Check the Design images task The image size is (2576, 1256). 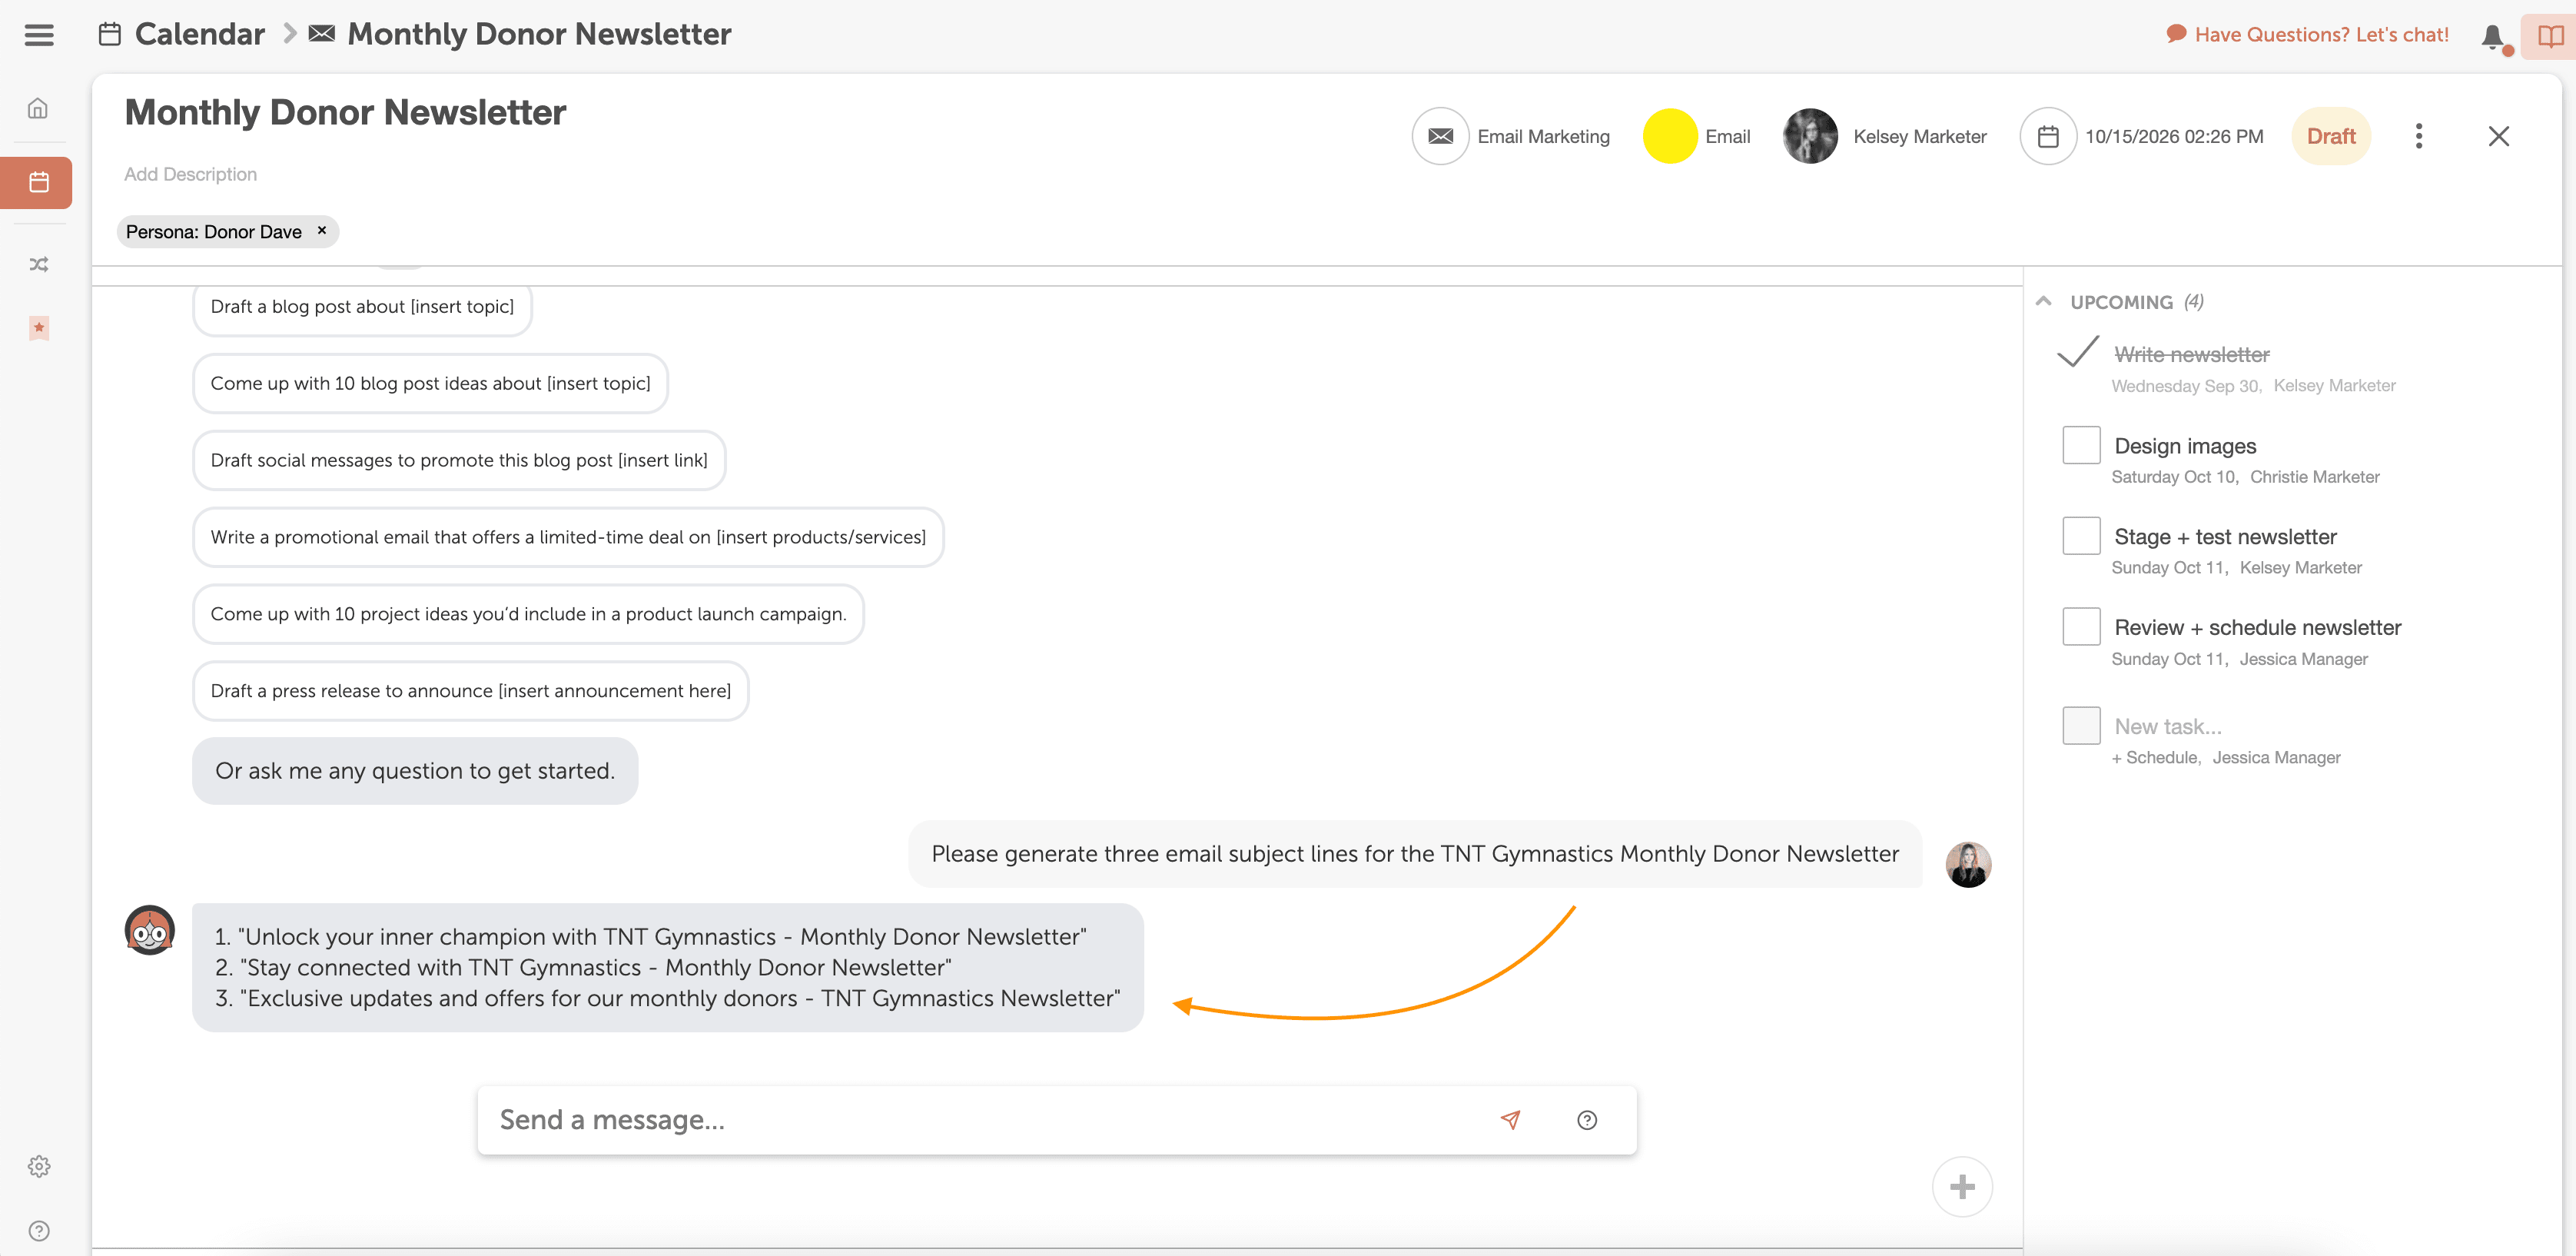2081,445
